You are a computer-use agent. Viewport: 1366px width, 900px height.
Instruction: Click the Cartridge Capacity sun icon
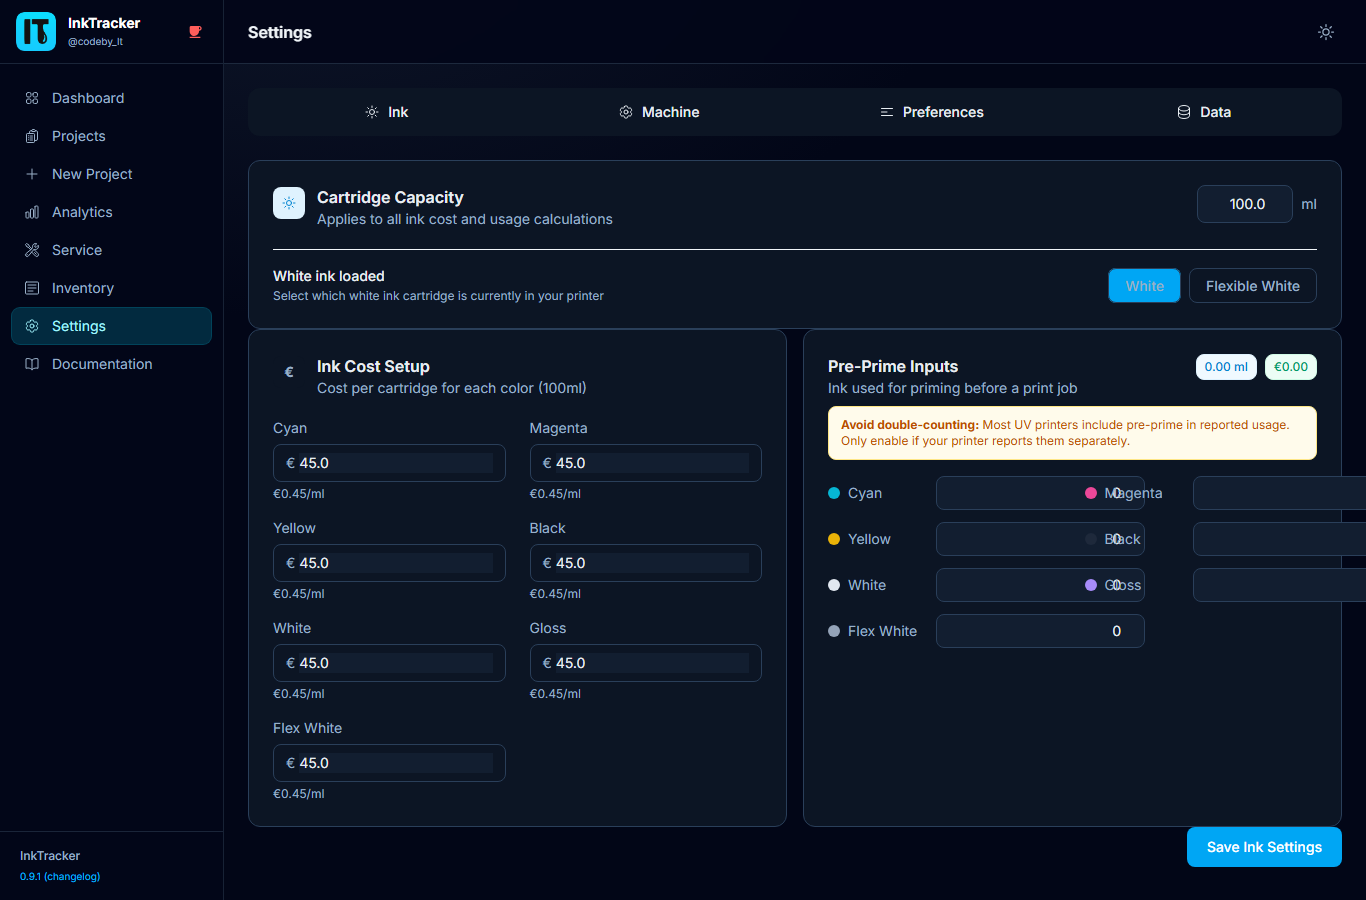click(289, 203)
